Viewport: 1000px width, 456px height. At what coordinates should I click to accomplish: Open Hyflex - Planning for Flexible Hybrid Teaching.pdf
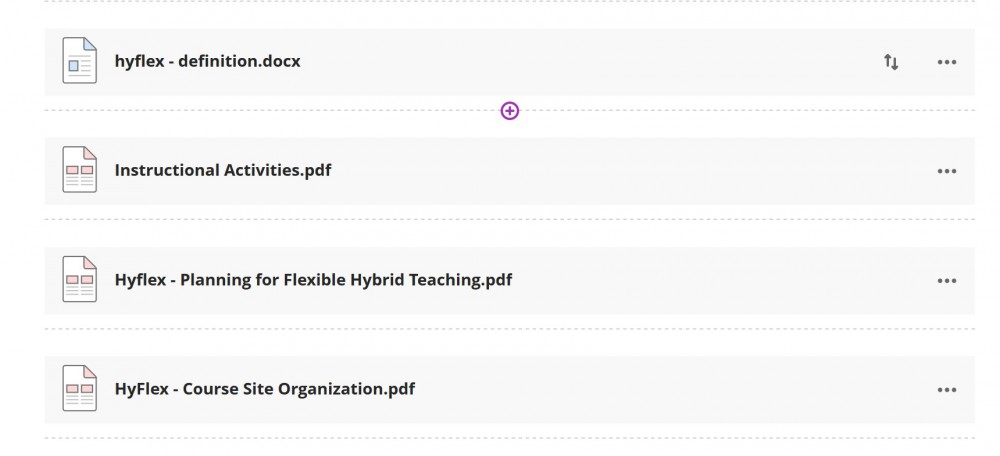[x=313, y=280]
